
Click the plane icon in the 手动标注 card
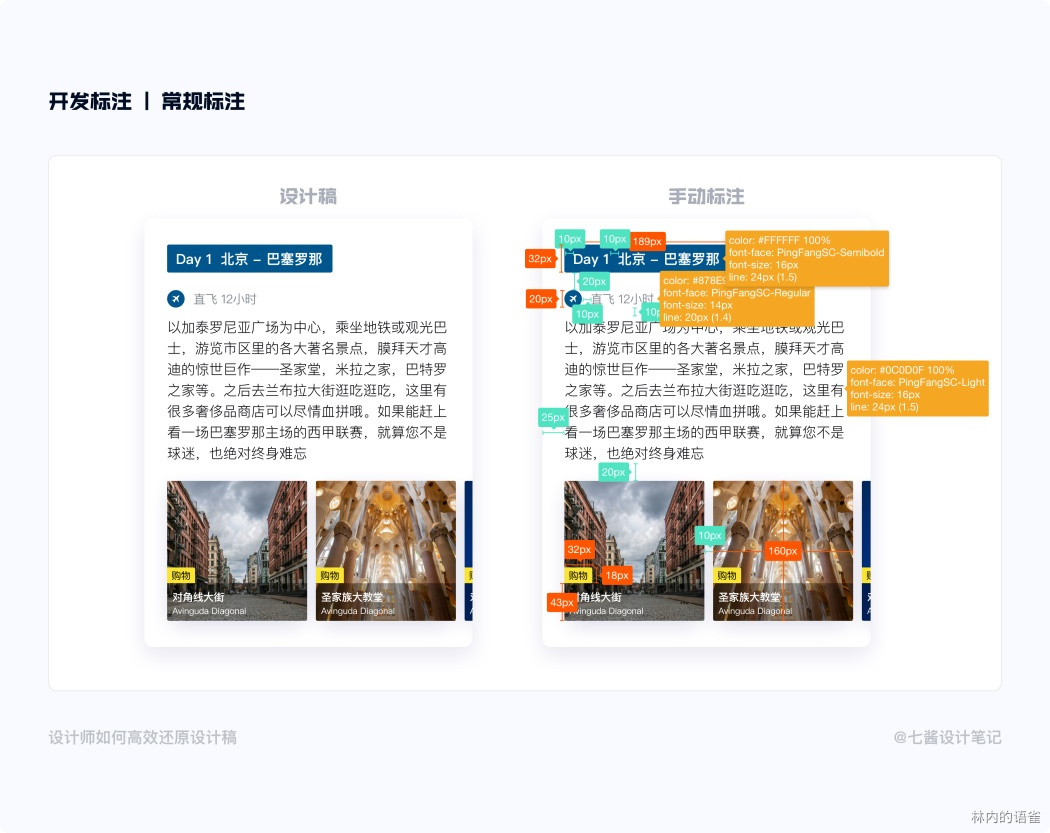pos(573,299)
